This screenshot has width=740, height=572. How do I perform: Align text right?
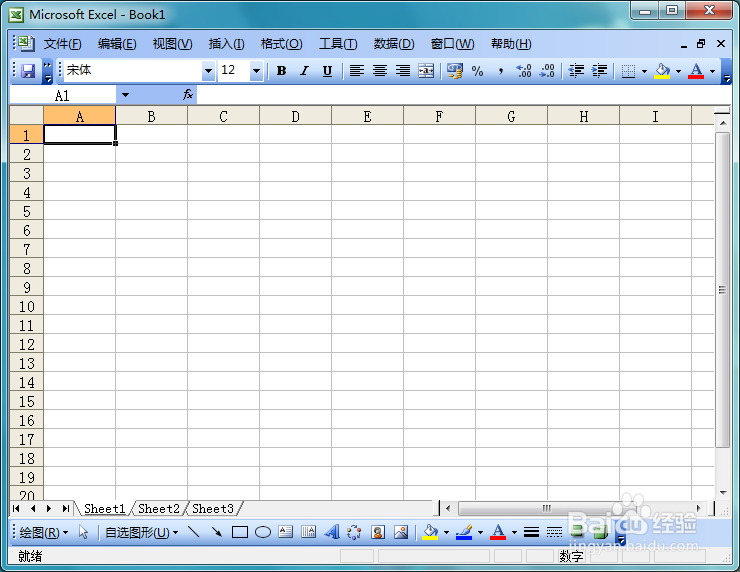click(403, 71)
